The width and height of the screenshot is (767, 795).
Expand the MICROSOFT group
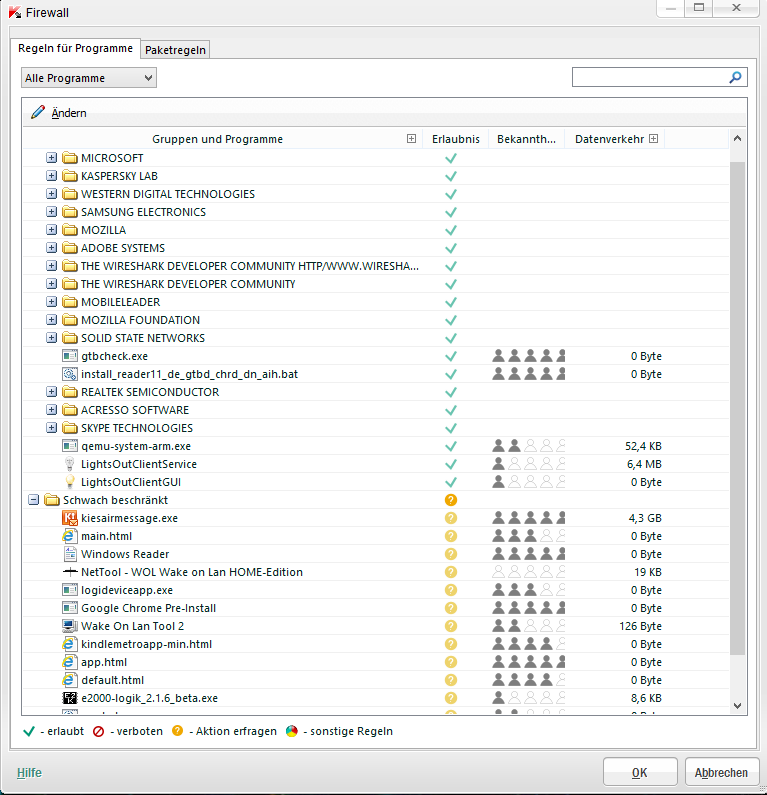[x=51, y=158]
